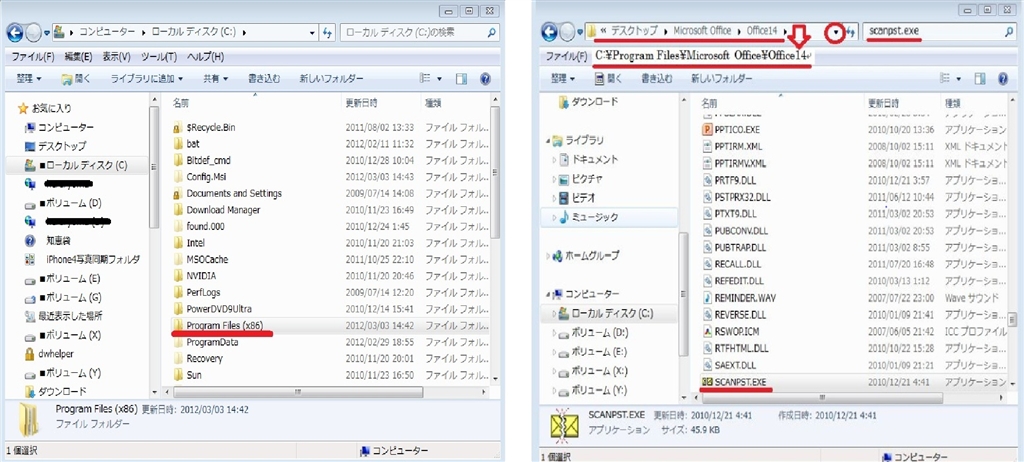The image size is (1024, 462).
Task: Open help in the left window toolbar
Action: (485, 78)
